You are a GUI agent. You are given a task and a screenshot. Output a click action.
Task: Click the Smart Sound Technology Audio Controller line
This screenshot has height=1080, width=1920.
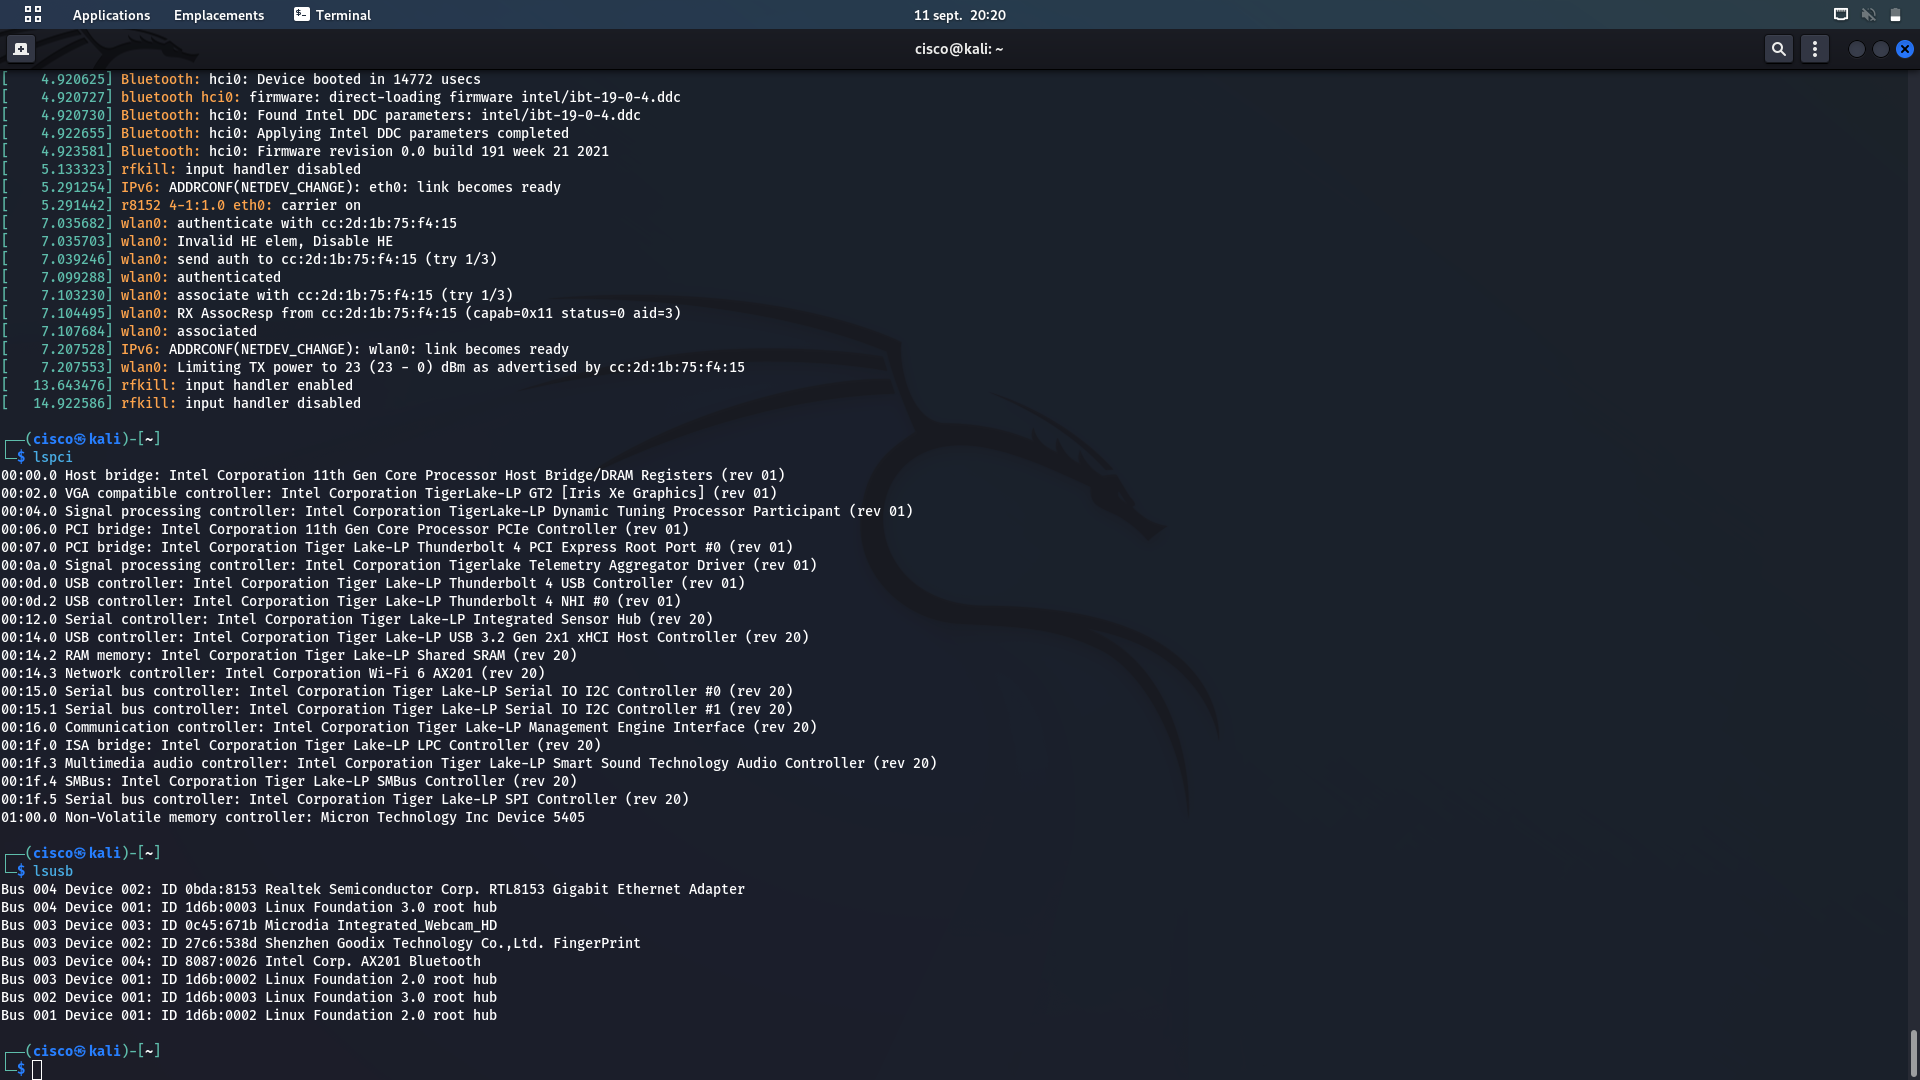[469, 763]
